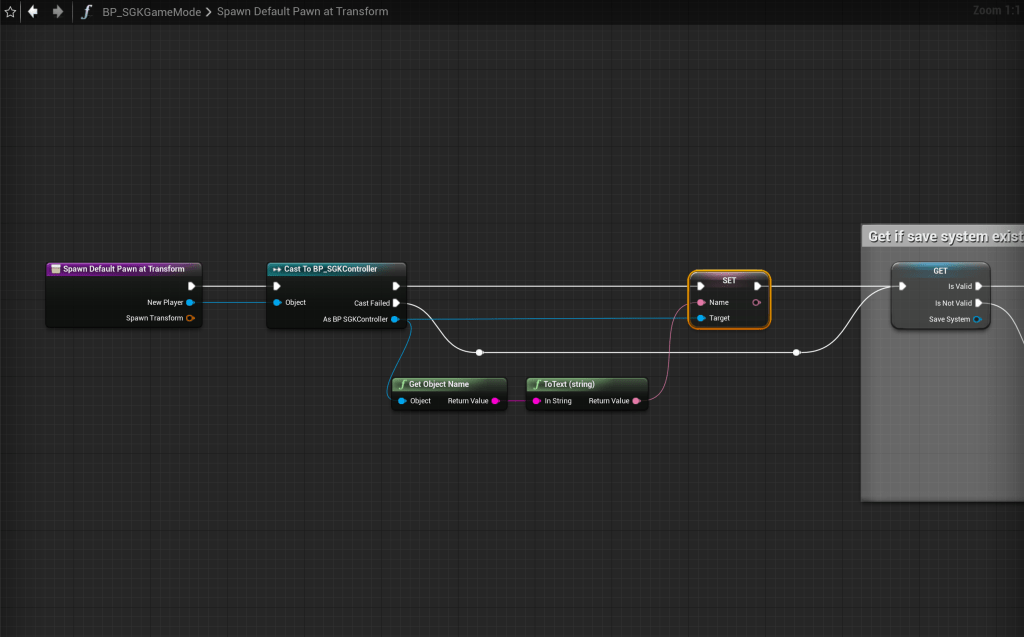Select the SET node header

point(729,280)
